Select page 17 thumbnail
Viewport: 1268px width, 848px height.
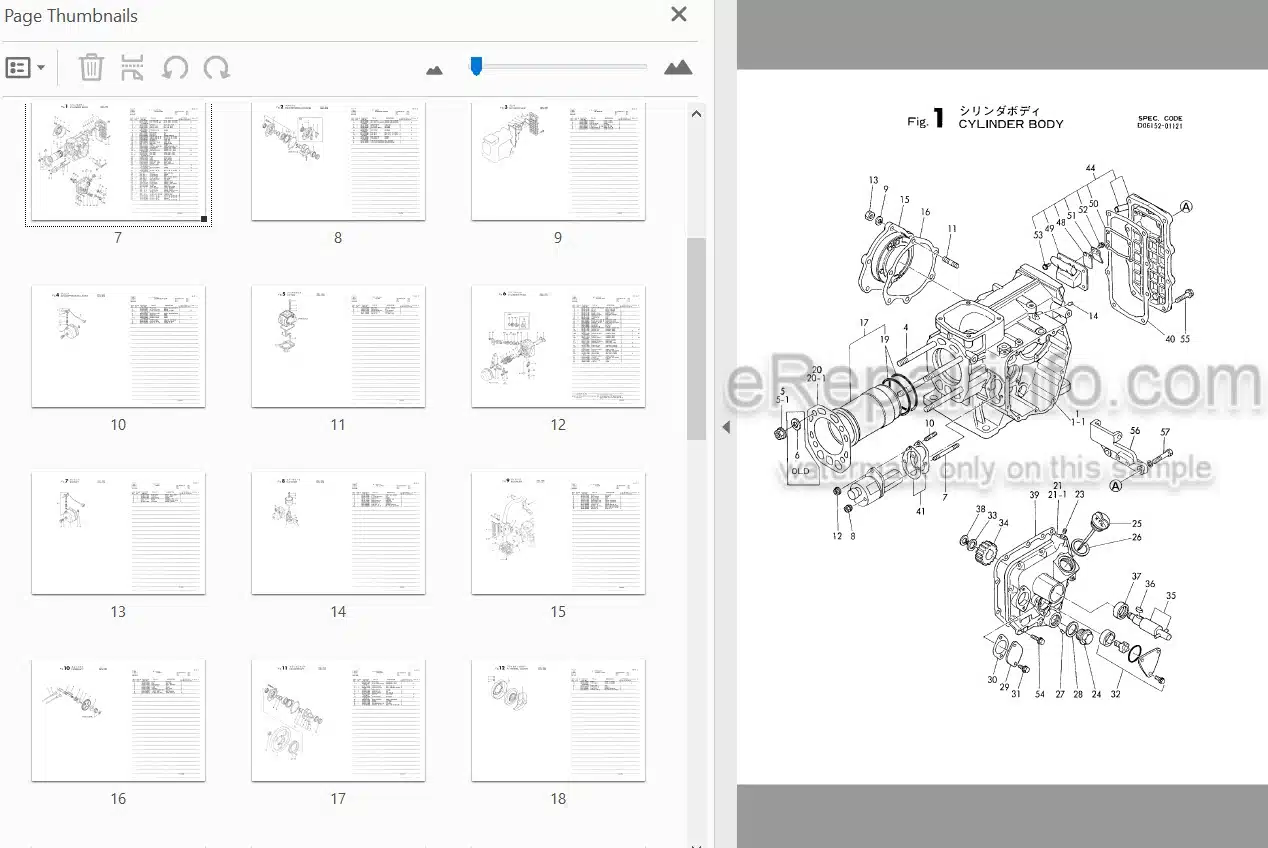click(x=338, y=720)
